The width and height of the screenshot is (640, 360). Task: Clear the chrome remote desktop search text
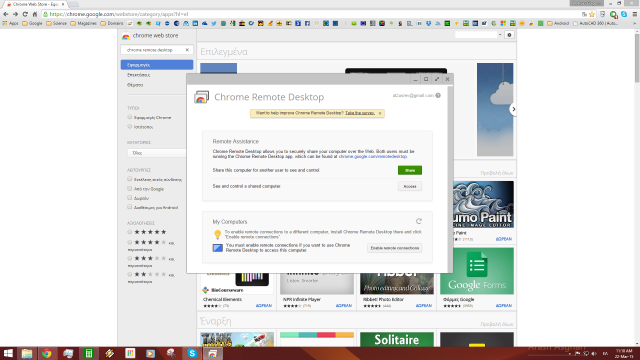[x=187, y=50]
